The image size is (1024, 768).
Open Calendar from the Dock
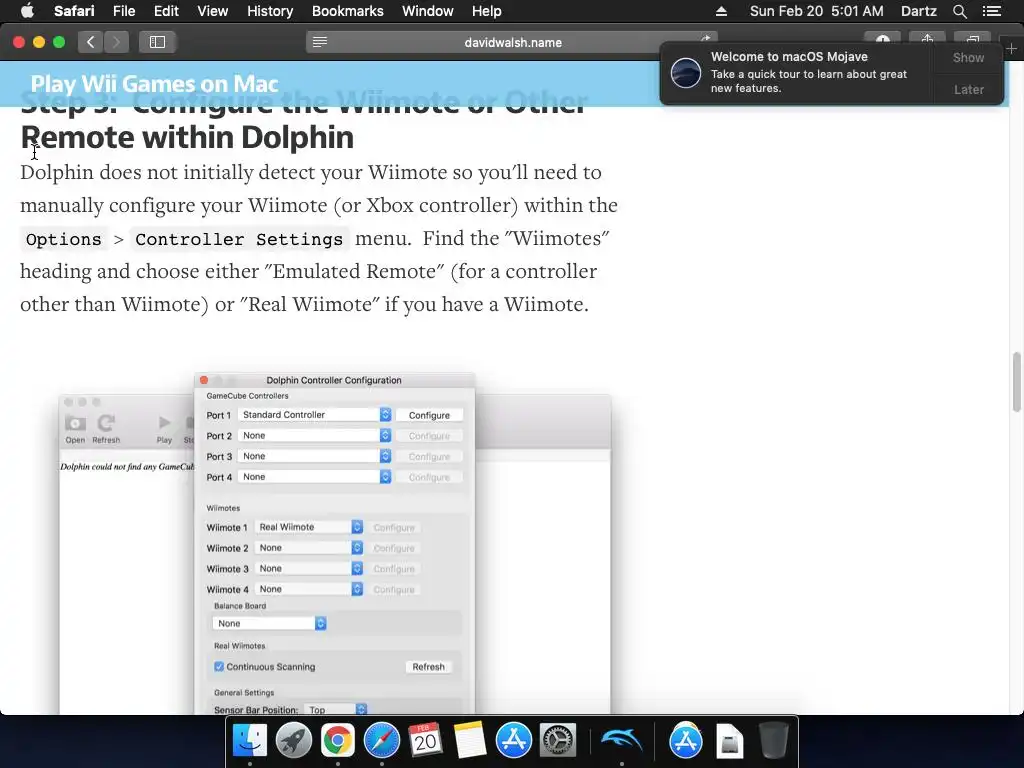pos(425,740)
